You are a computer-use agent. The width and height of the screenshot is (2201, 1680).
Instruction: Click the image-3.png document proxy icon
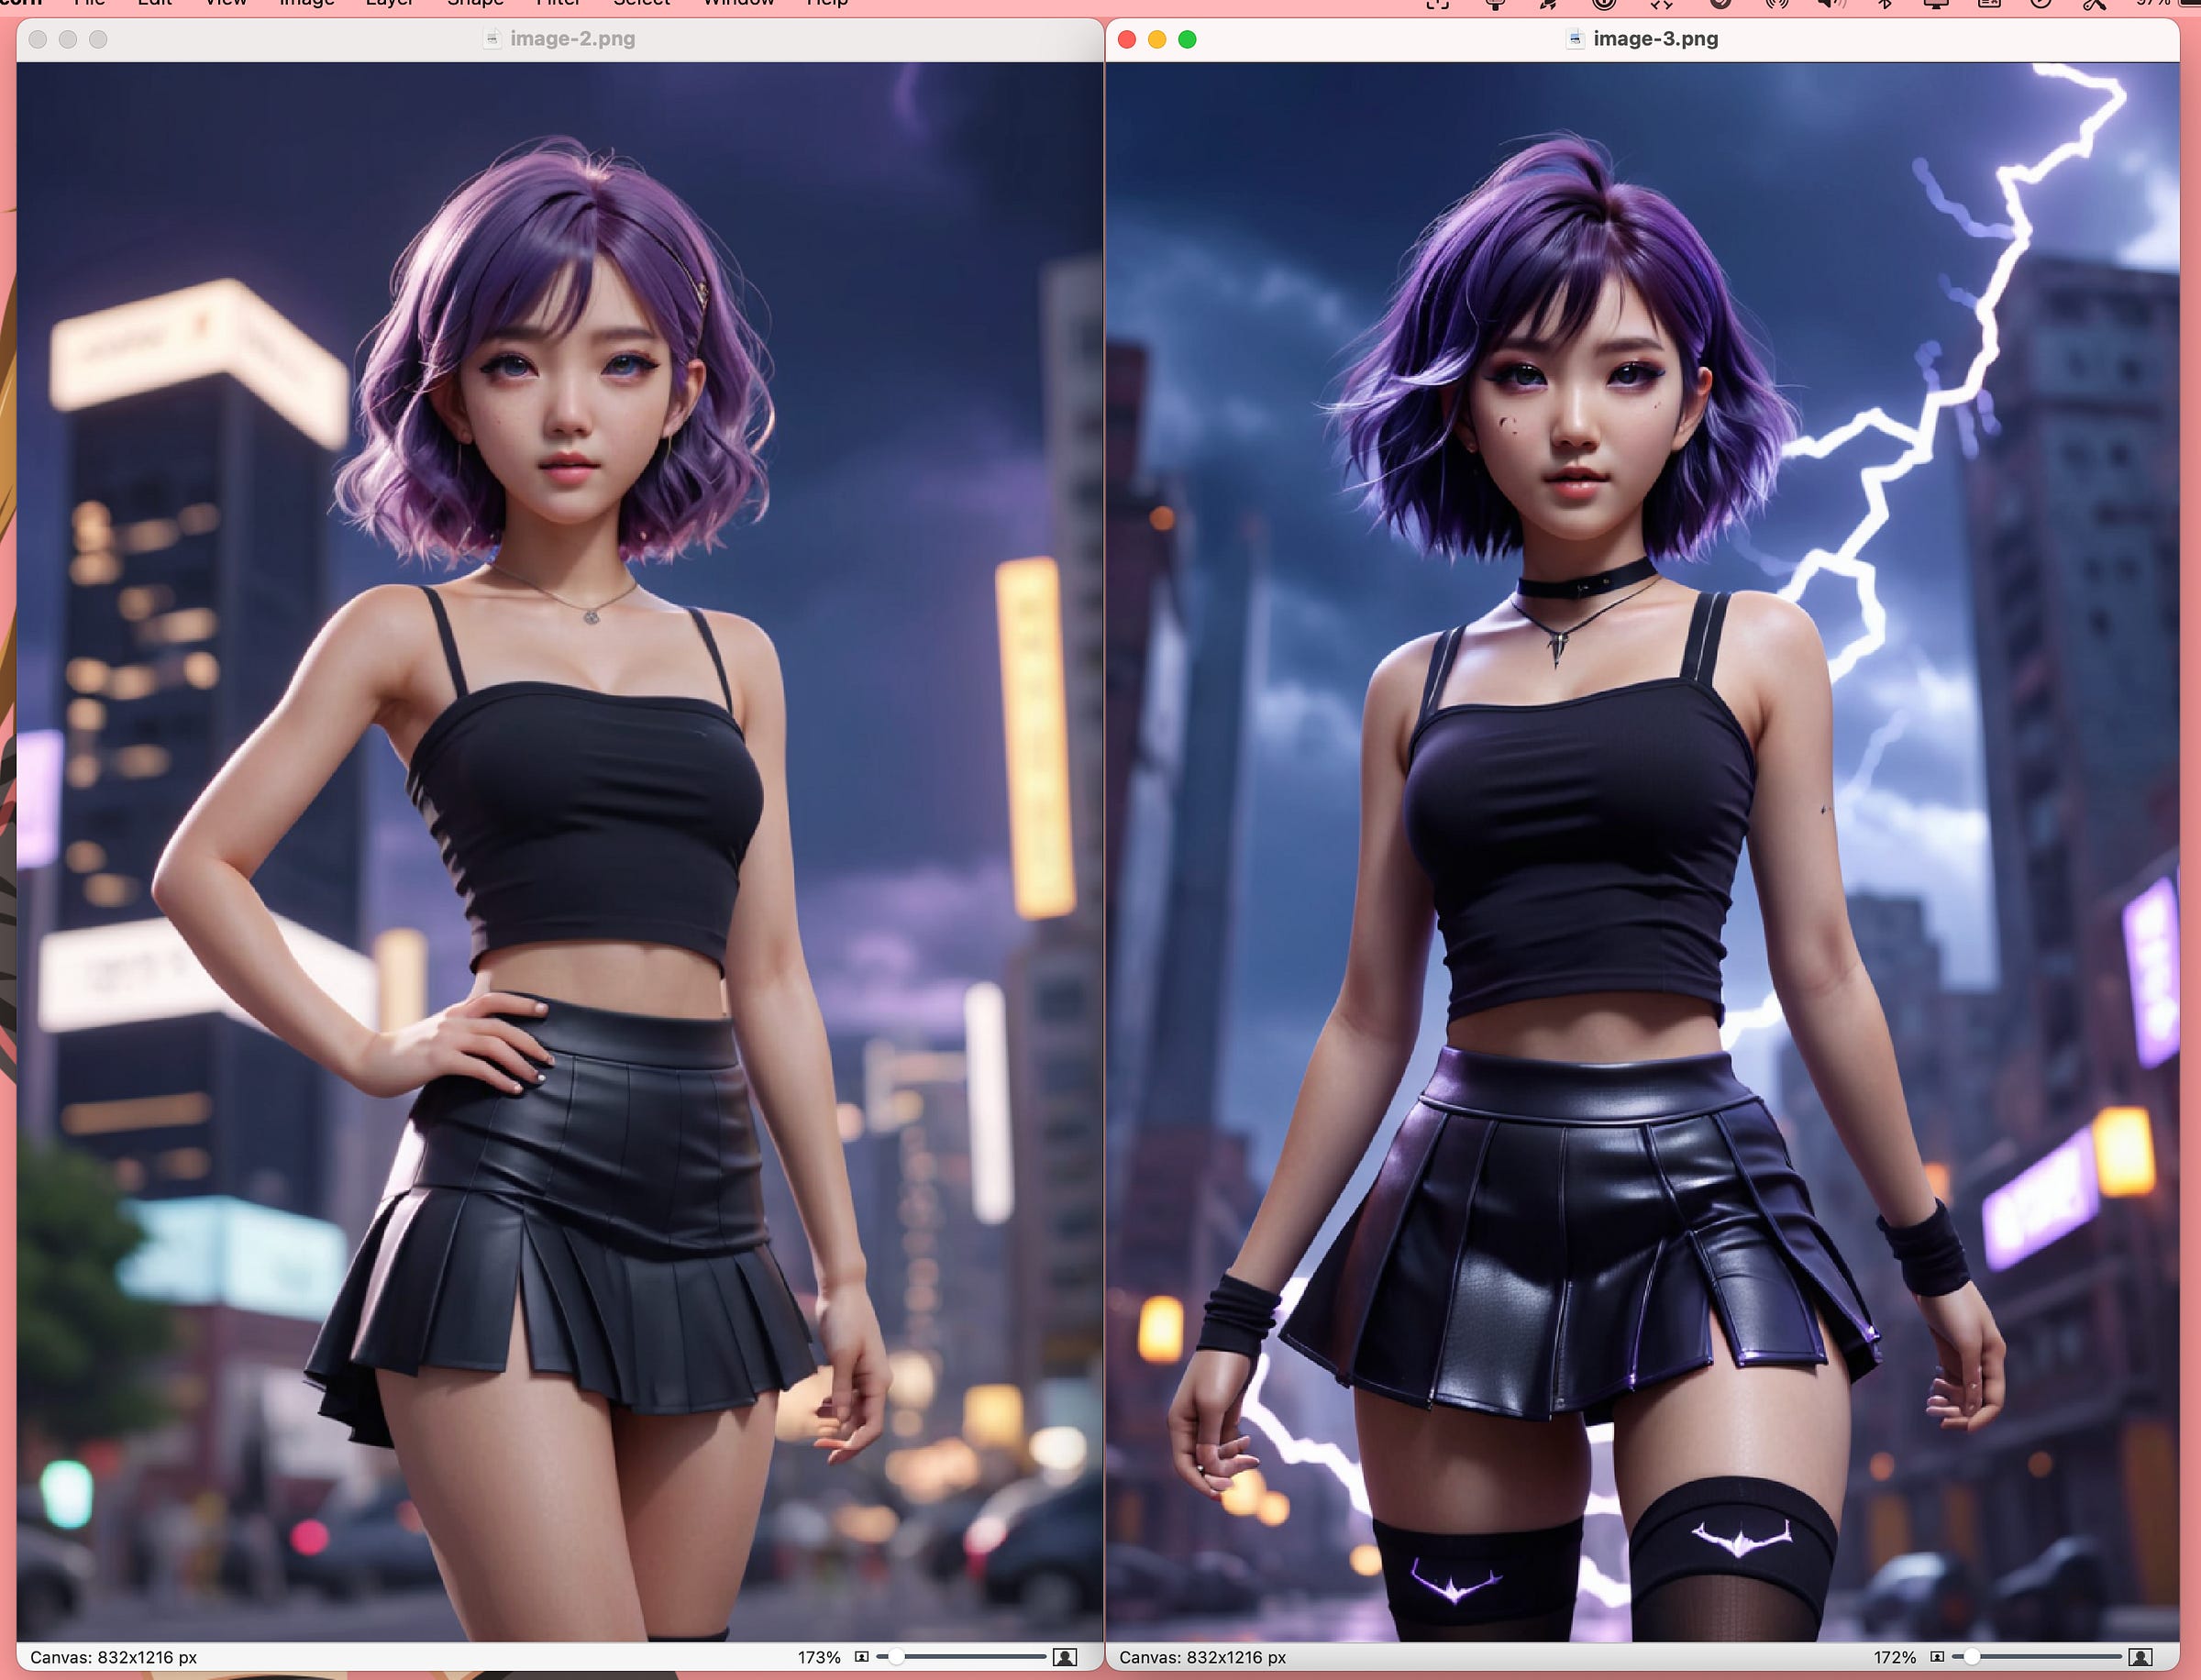tap(1575, 39)
